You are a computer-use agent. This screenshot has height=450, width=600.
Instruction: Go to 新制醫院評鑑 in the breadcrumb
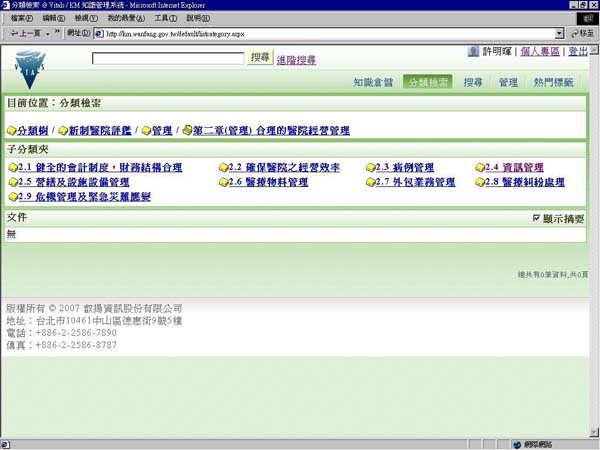click(x=100, y=131)
